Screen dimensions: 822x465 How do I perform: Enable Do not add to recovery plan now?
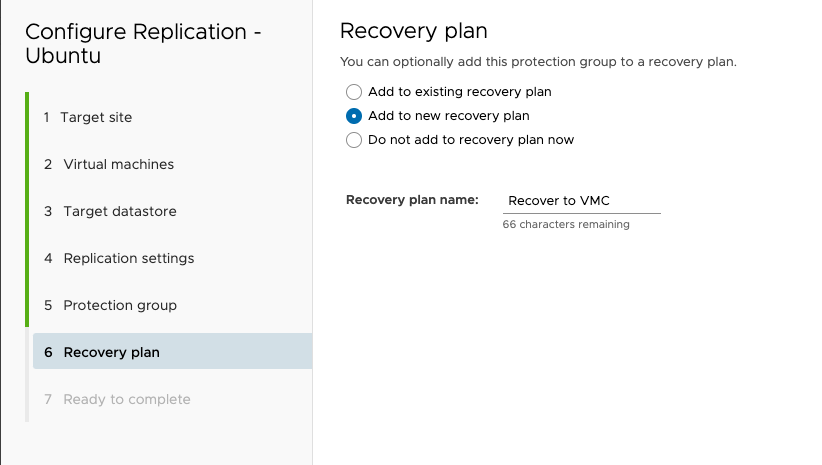coord(354,140)
